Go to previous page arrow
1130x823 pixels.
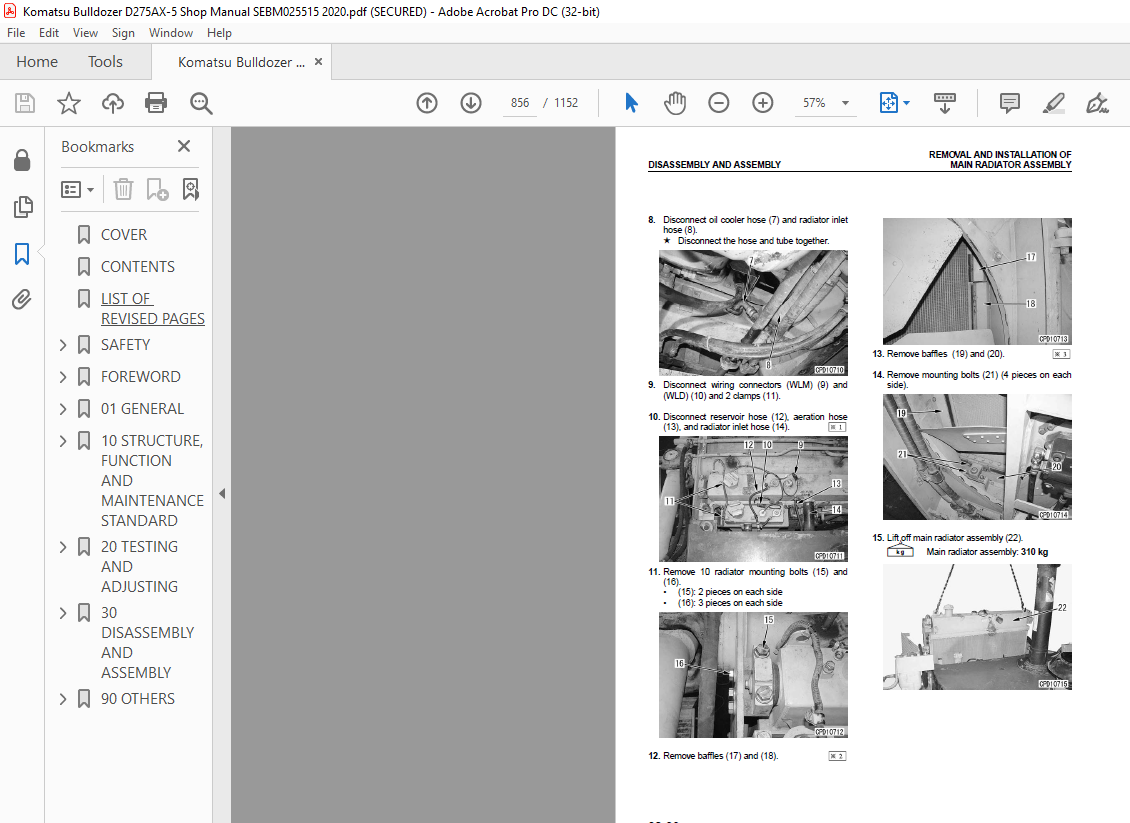point(427,103)
